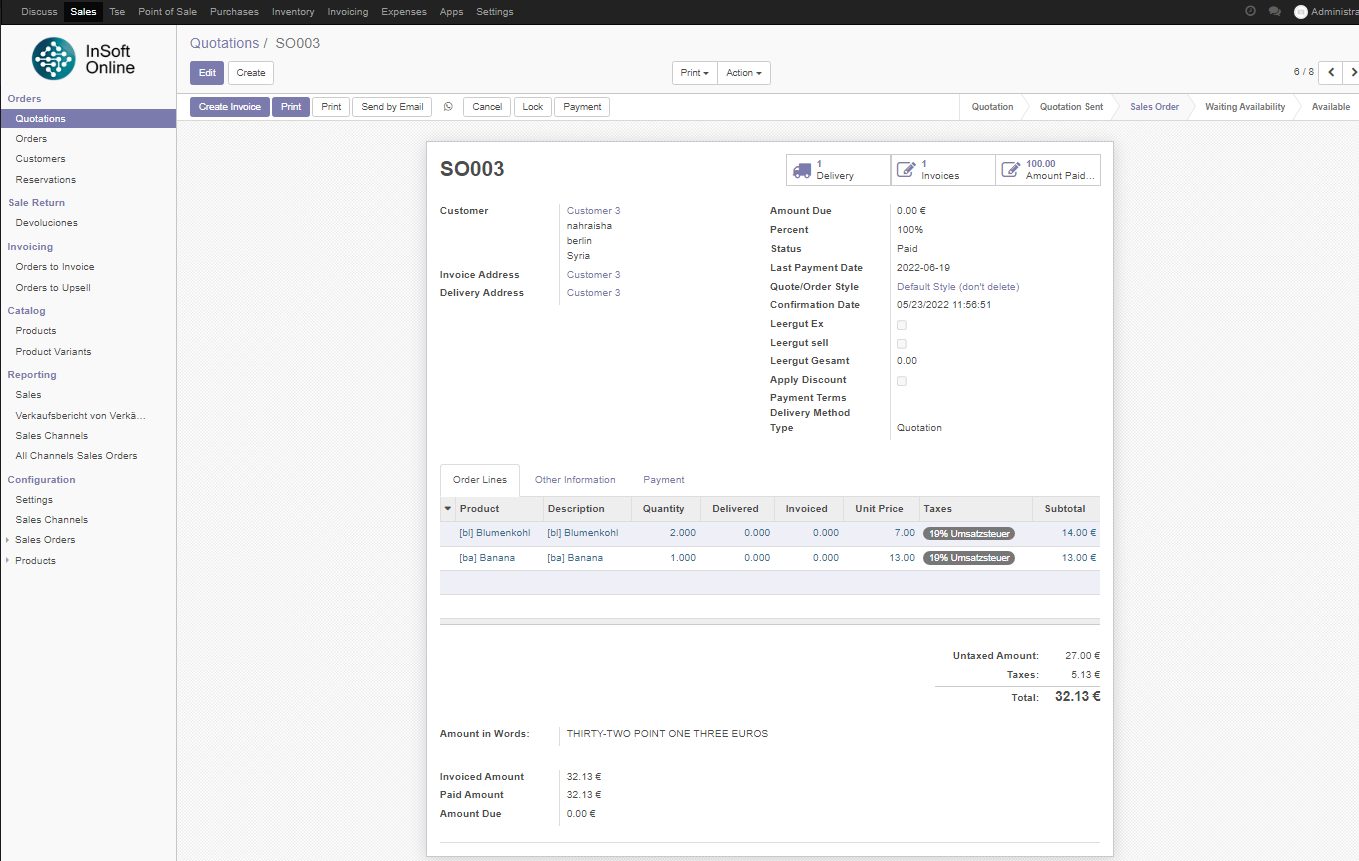Open the Tse menu
The width and height of the screenshot is (1359, 861).
point(117,12)
